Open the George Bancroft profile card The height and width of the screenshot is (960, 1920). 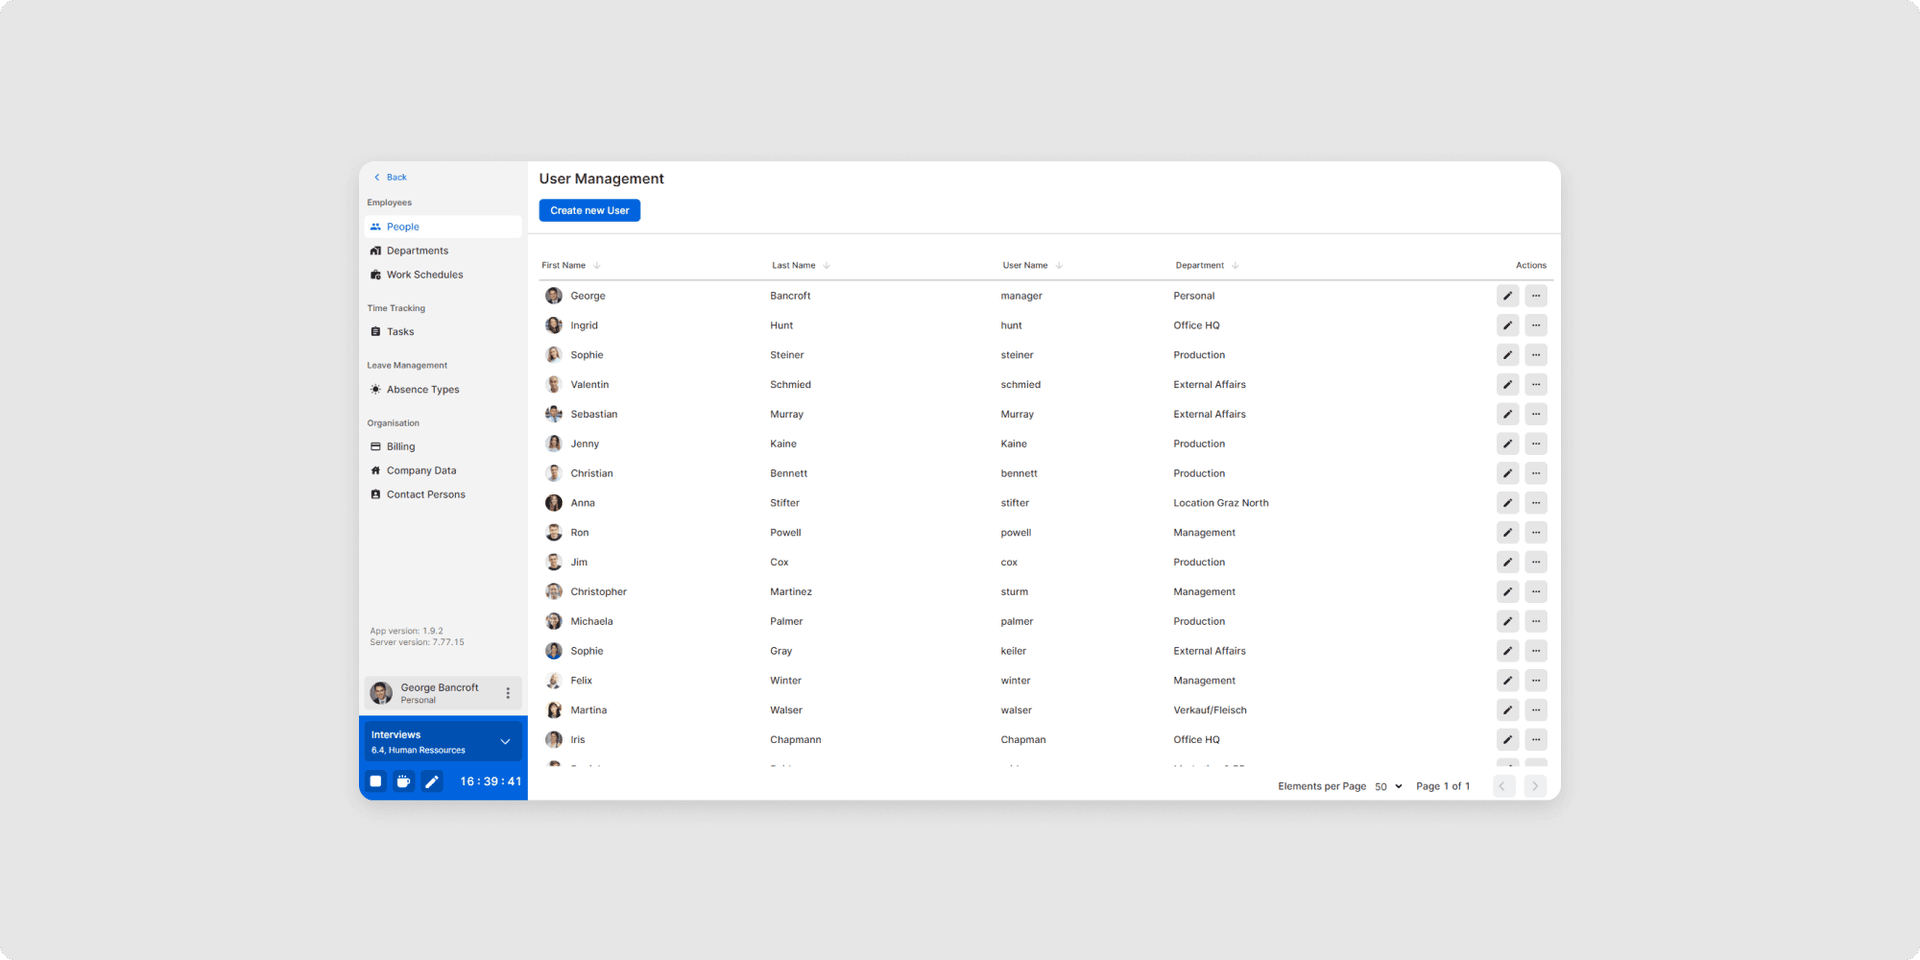(x=443, y=693)
